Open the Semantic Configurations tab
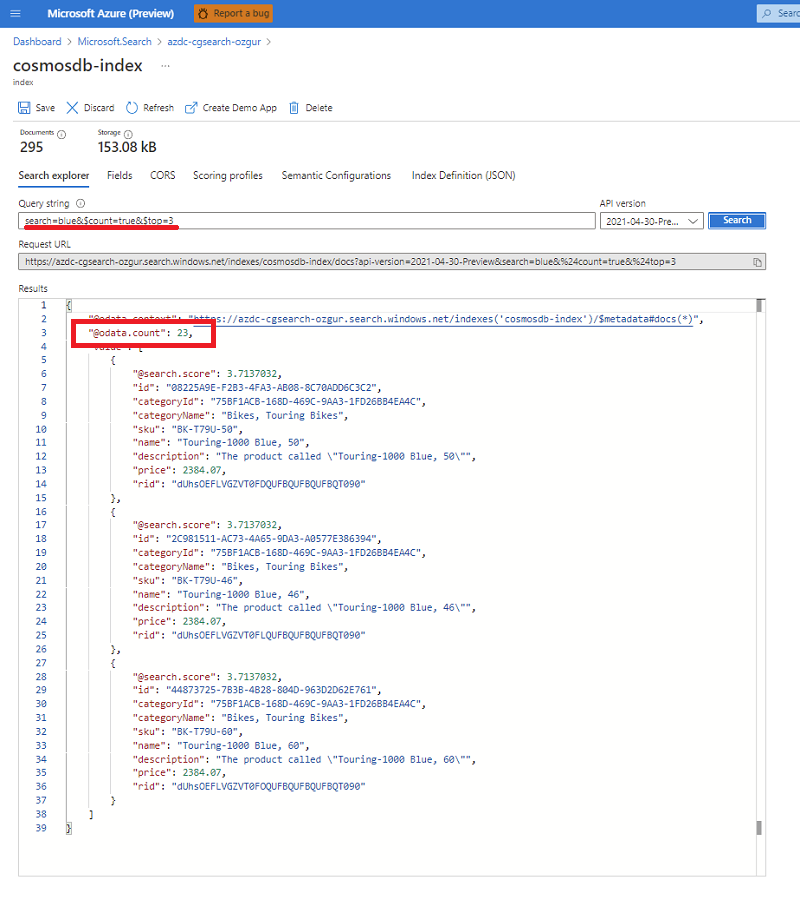Image resolution: width=800 pixels, height=900 pixels. tap(336, 175)
